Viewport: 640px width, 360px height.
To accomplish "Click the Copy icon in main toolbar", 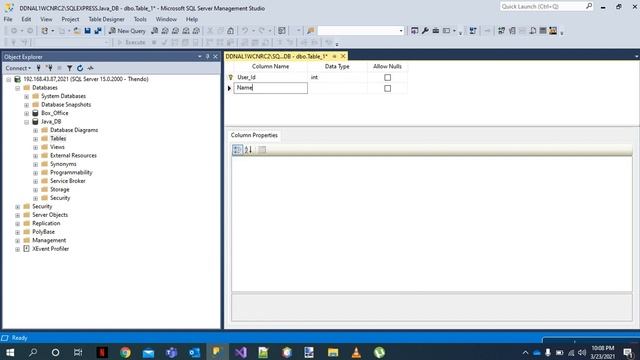I will [x=220, y=31].
